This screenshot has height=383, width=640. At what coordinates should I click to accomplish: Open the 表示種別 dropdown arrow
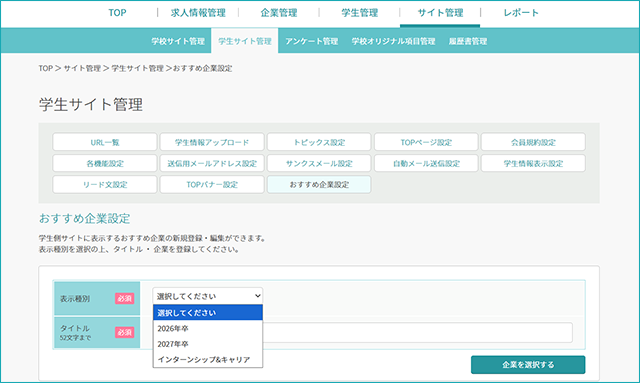click(258, 296)
